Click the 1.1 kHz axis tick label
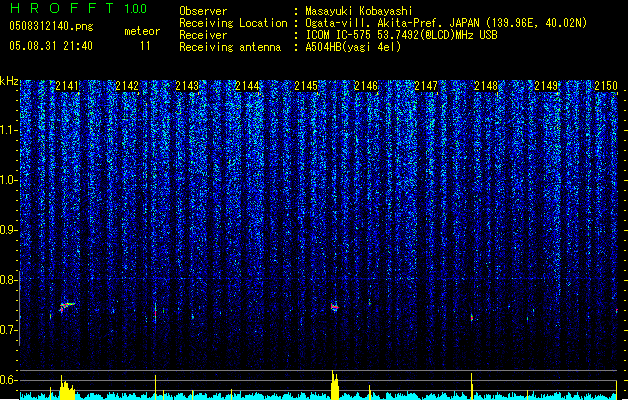 (8, 130)
